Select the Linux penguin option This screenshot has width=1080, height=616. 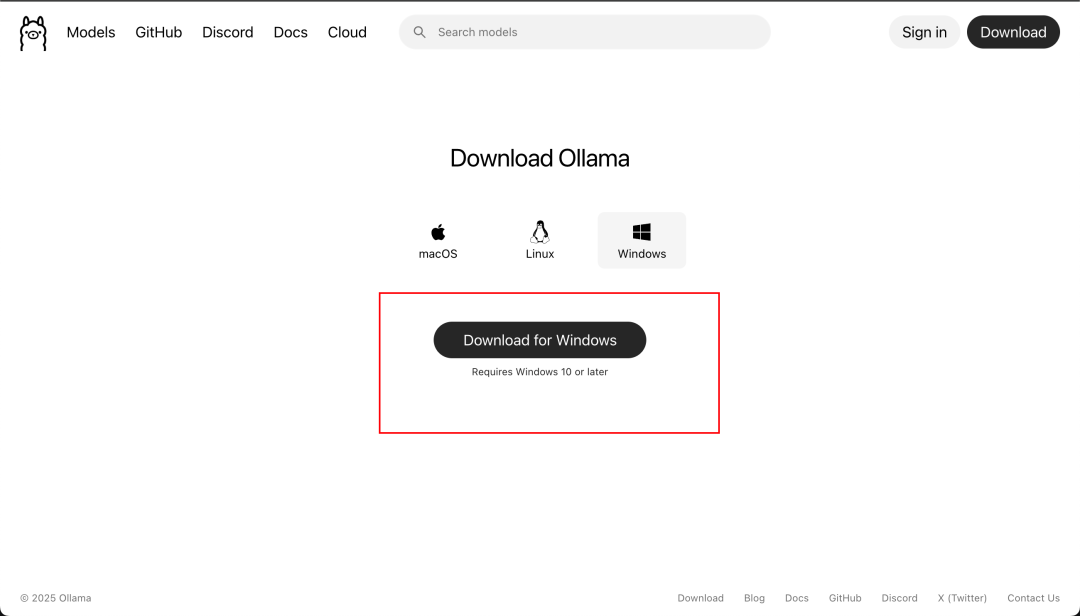[540, 240]
